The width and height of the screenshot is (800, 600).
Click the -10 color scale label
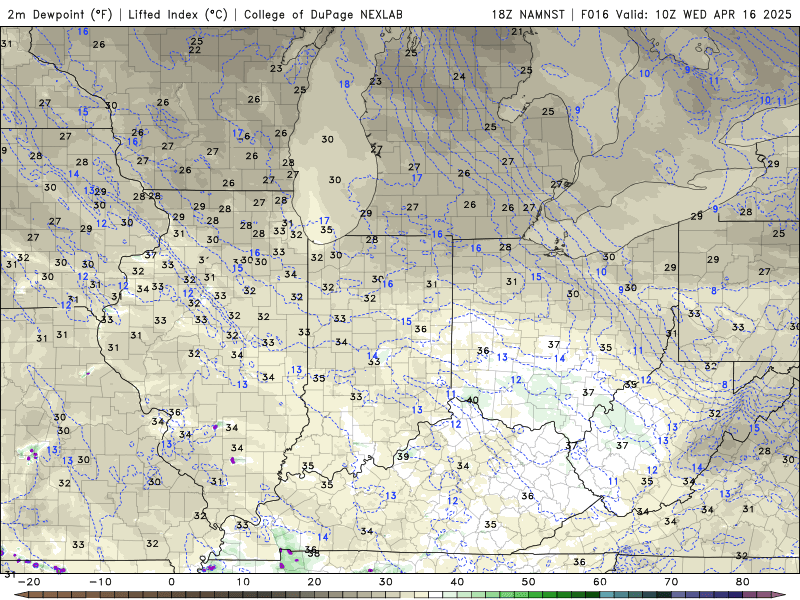(x=100, y=582)
